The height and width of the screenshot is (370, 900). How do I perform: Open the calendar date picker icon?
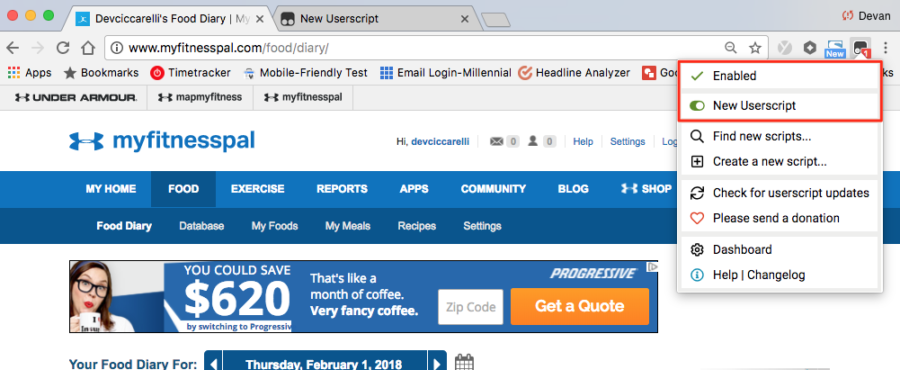click(x=464, y=363)
